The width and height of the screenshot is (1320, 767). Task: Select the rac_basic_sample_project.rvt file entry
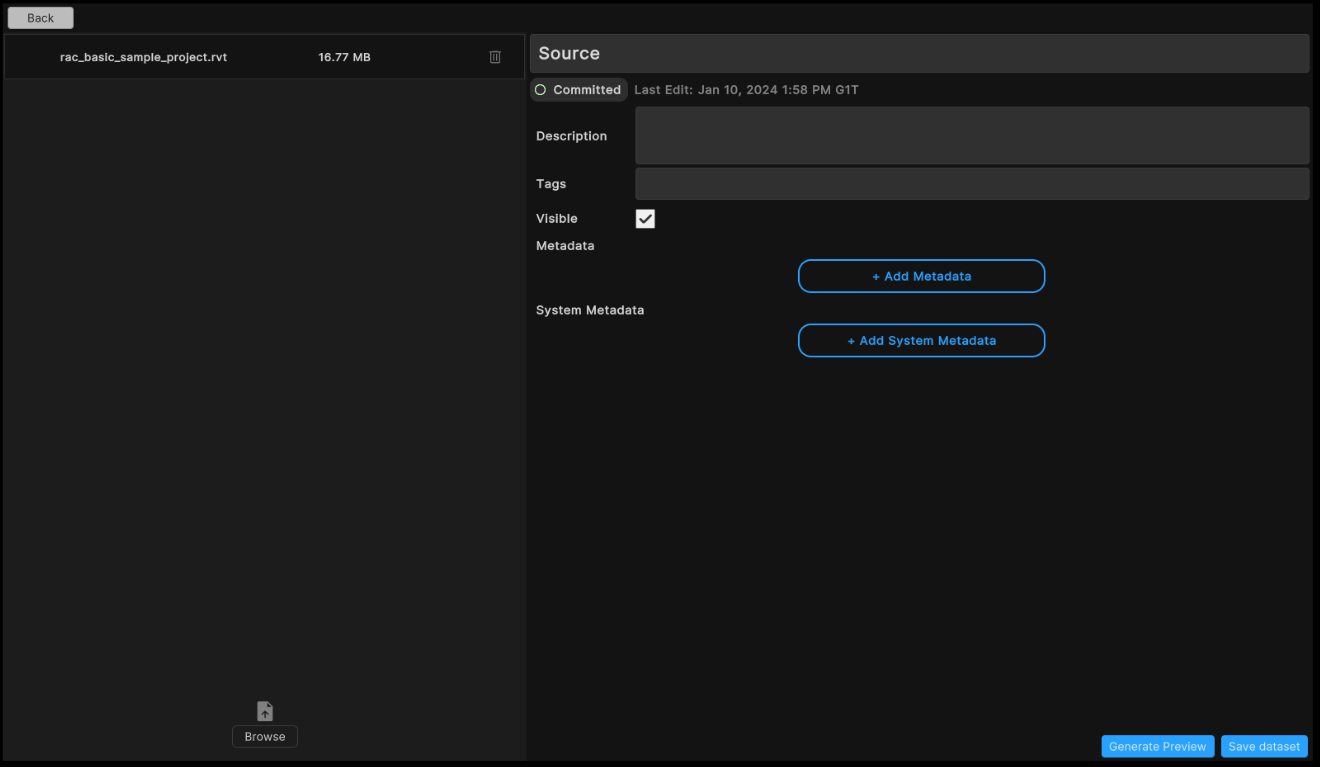point(142,57)
